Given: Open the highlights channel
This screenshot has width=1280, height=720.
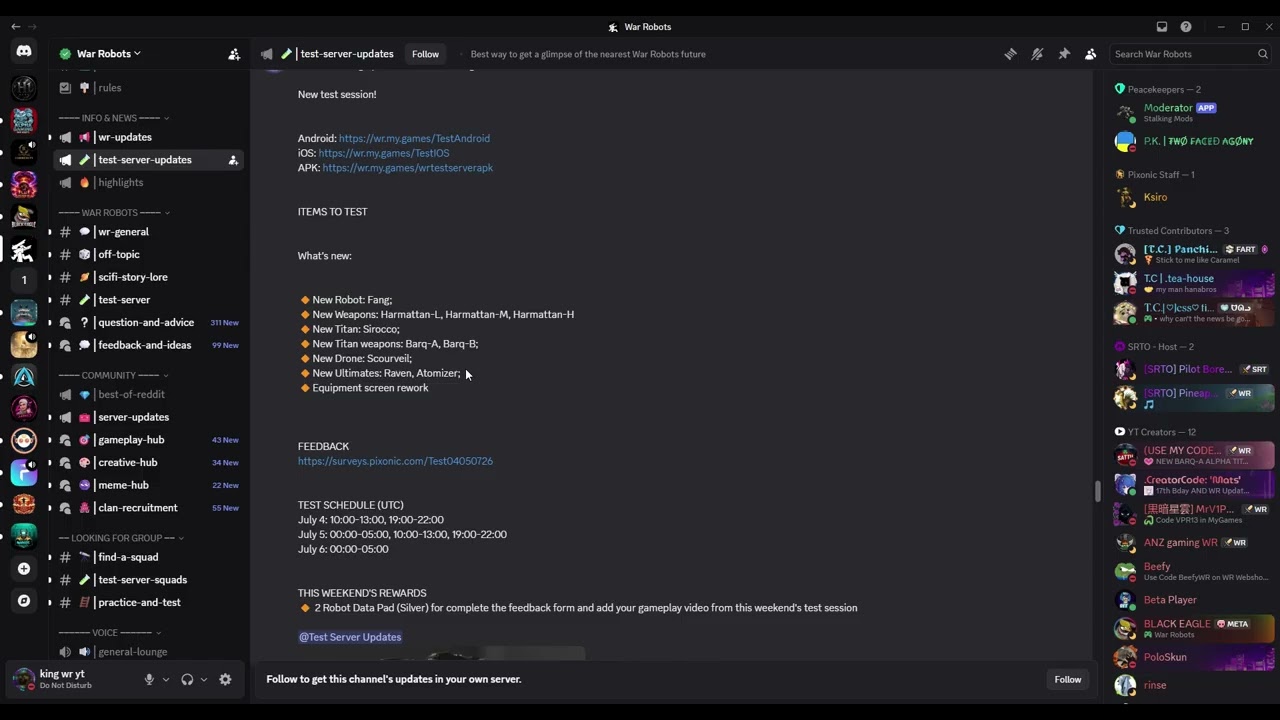Looking at the screenshot, I should (147, 183).
